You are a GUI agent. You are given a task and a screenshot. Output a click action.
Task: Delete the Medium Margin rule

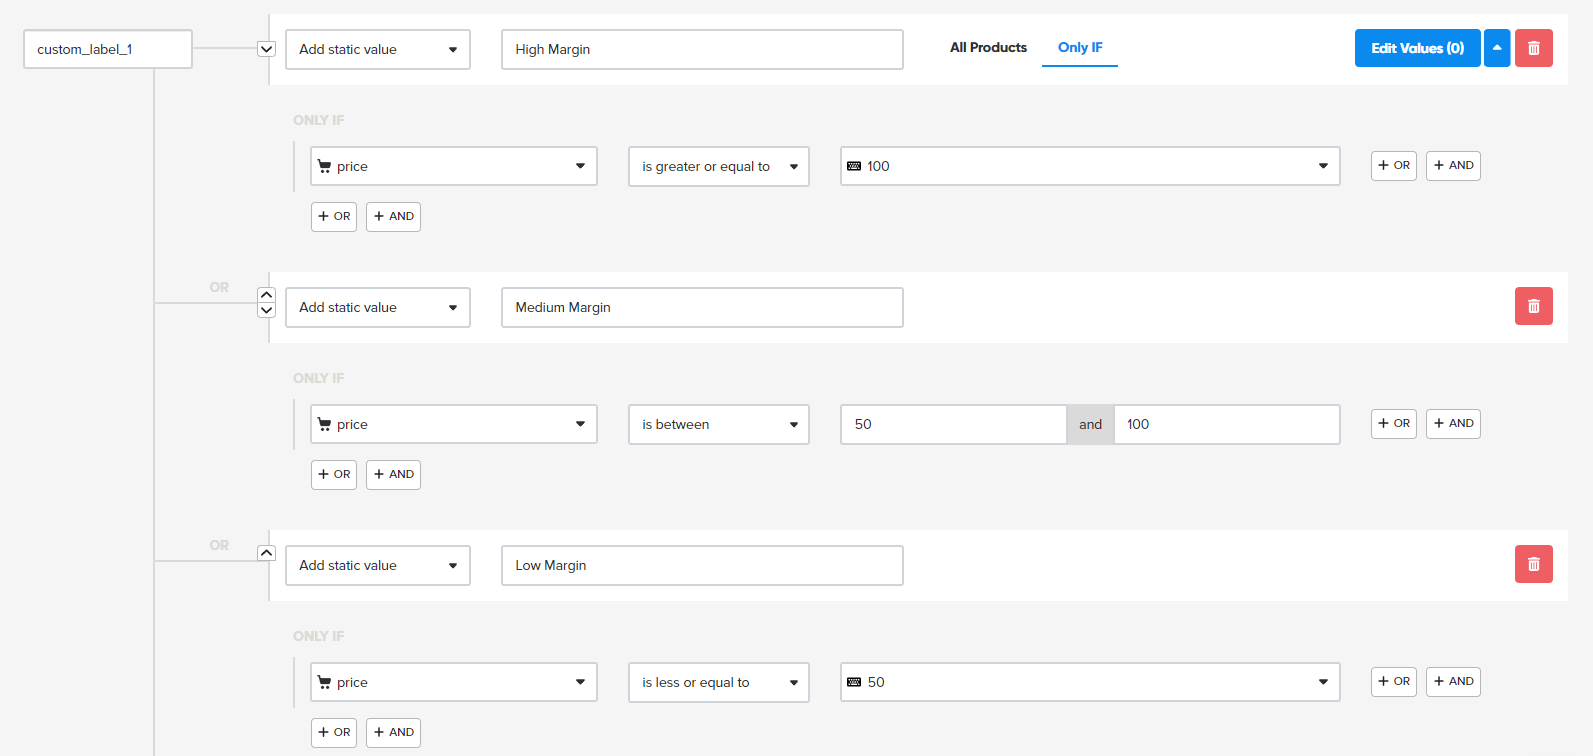1533,306
